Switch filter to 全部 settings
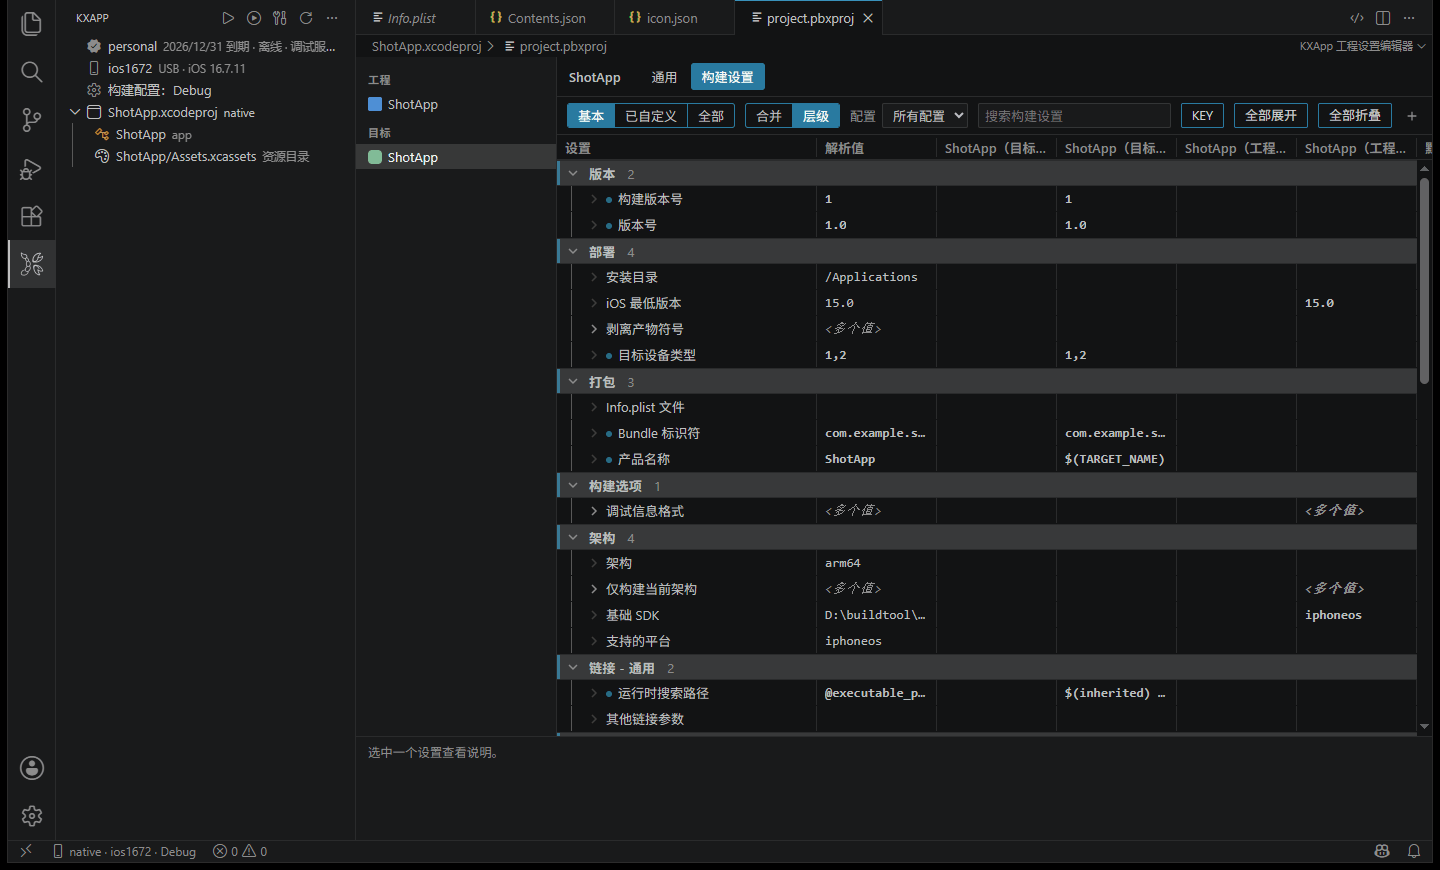 pyautogui.click(x=711, y=116)
